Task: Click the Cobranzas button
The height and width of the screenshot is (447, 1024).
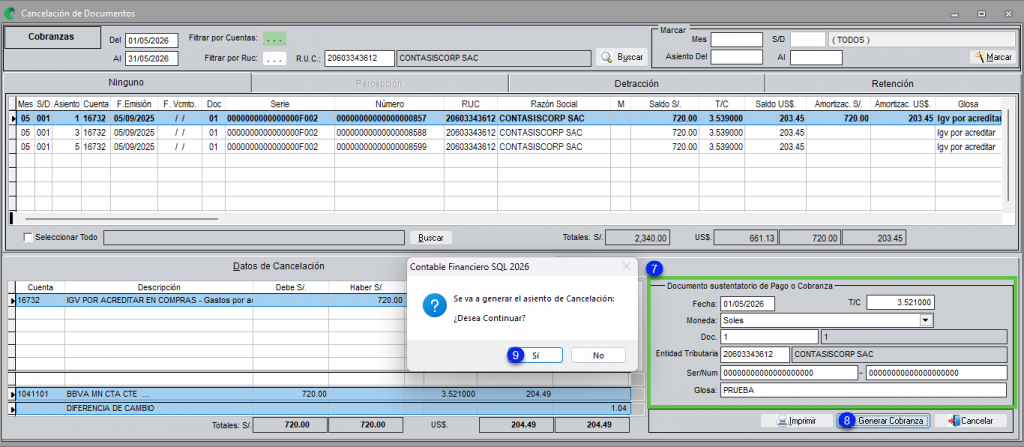Action: [x=52, y=37]
